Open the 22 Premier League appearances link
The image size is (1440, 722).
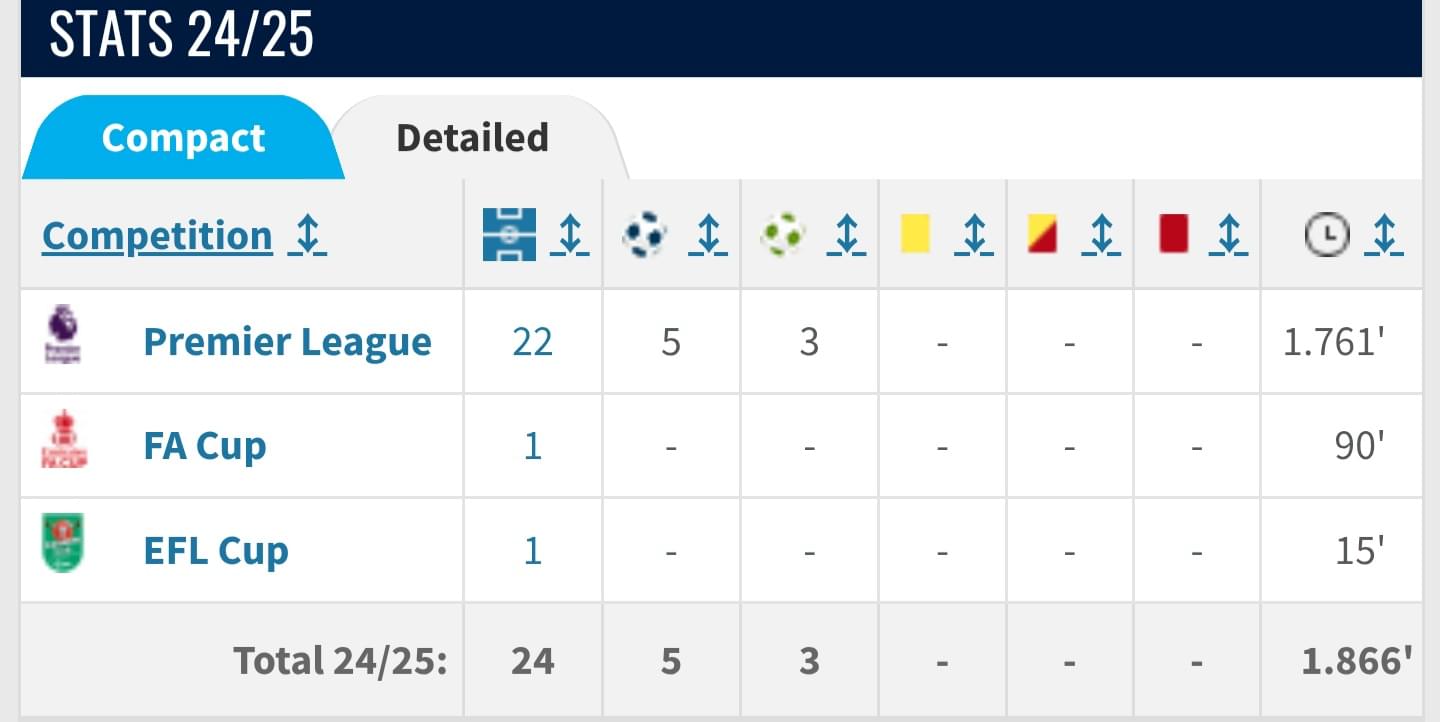coord(532,343)
